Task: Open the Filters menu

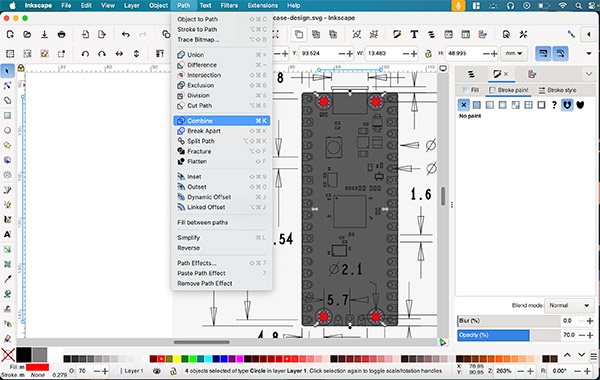Action: (229, 5)
